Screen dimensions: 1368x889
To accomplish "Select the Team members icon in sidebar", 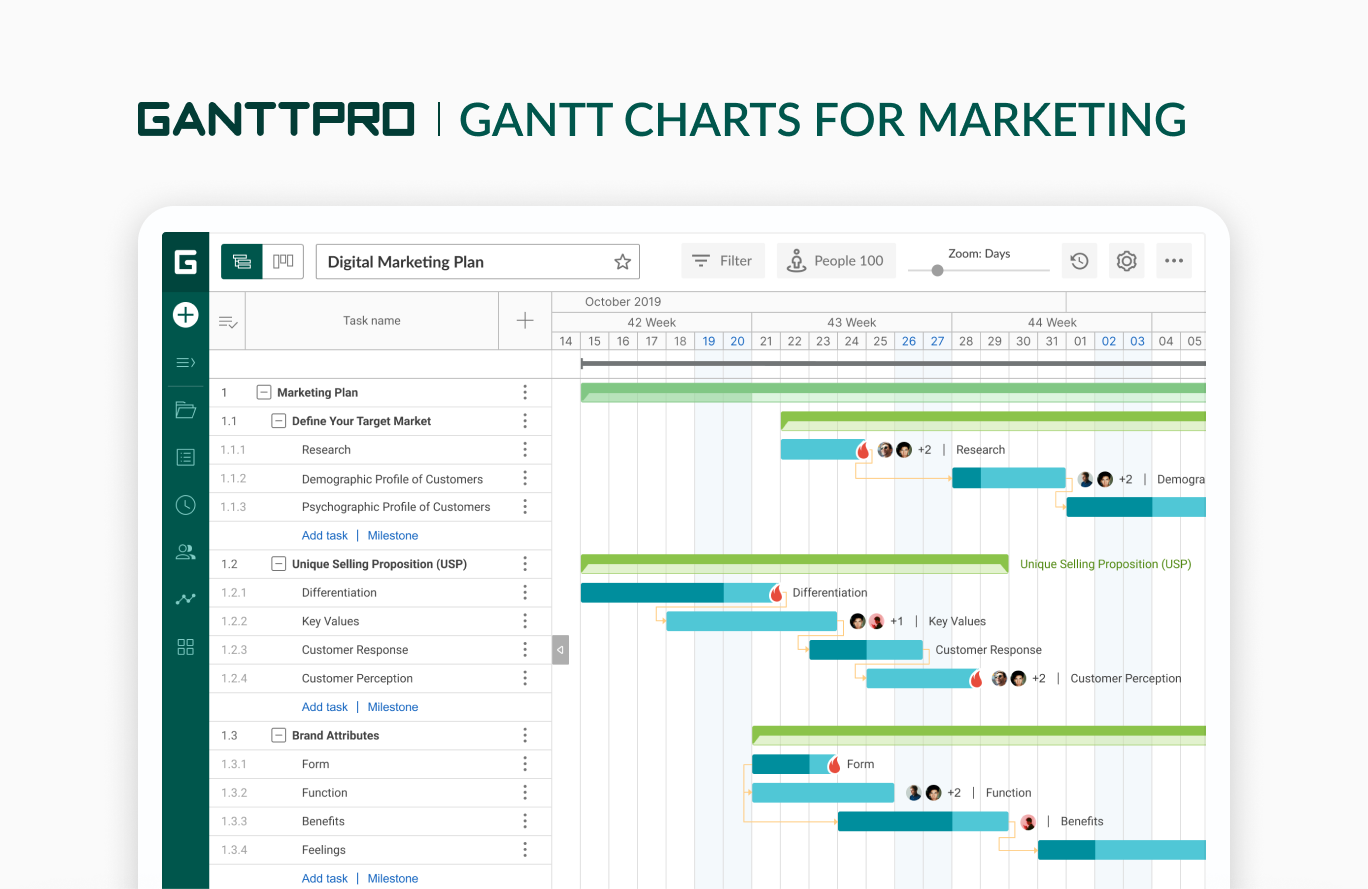I will pos(185,551).
